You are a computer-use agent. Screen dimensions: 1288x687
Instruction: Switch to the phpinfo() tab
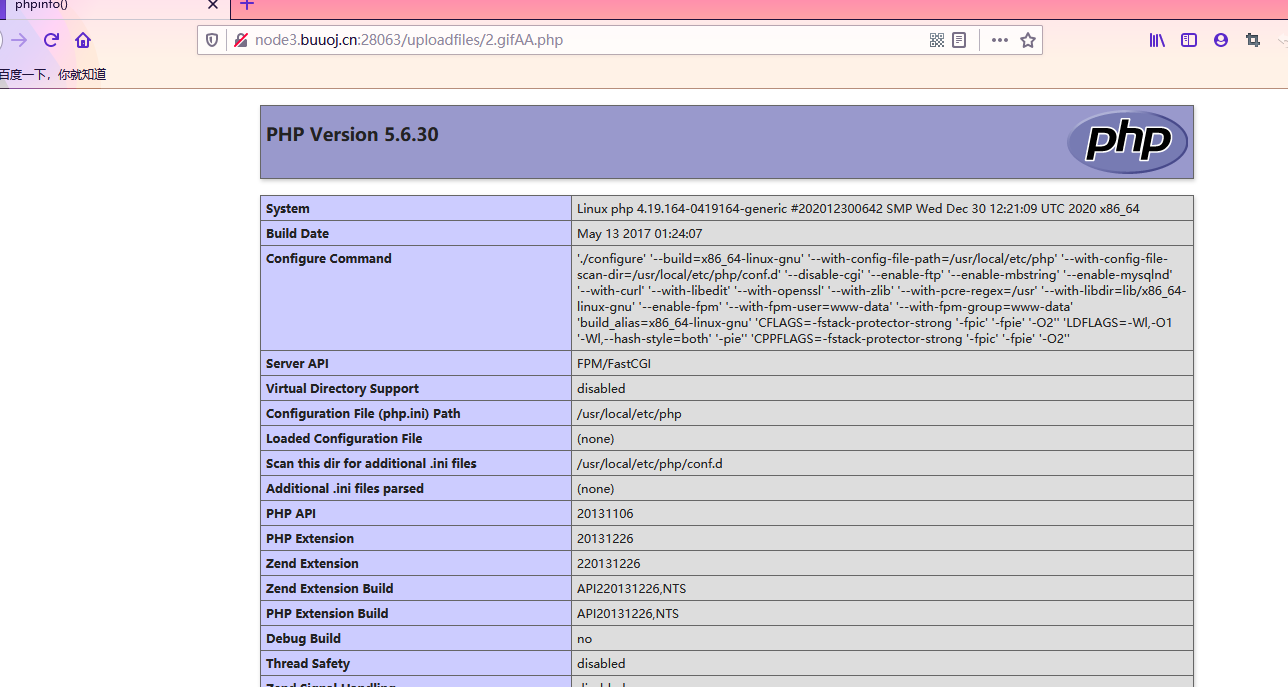[x=100, y=7]
